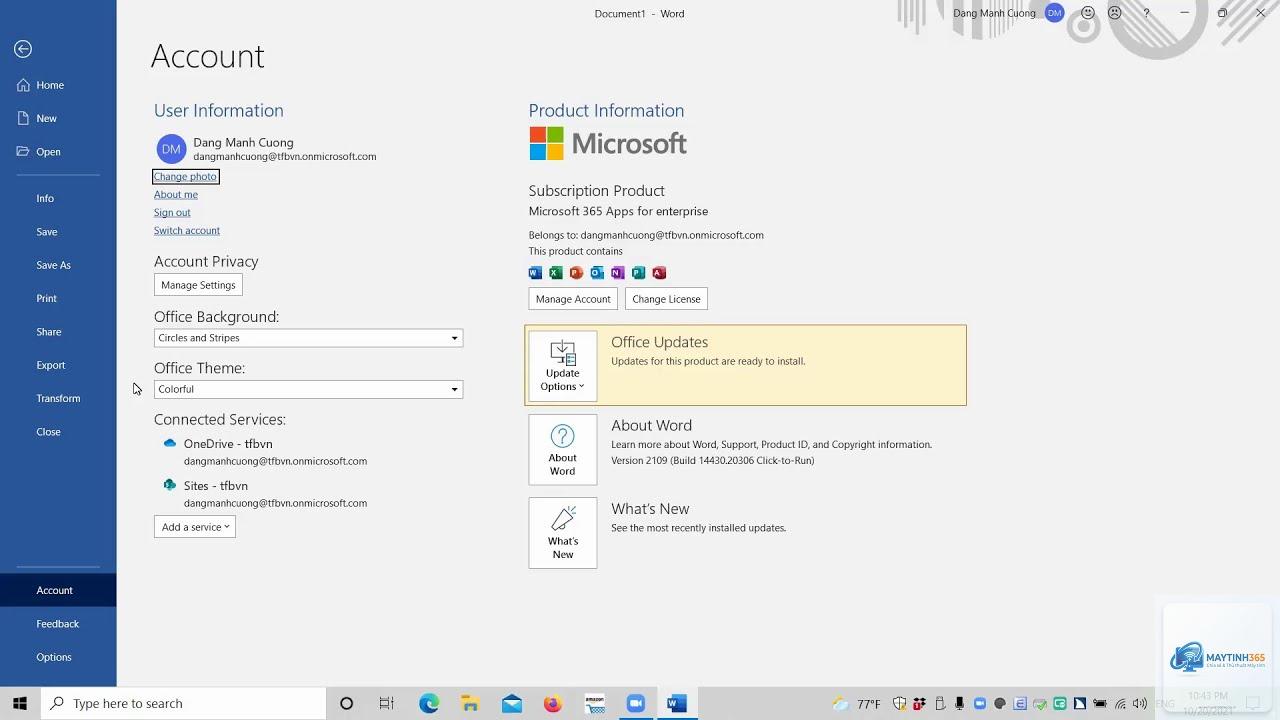Click the Manage Settings button
The width and height of the screenshot is (1280, 720).
coord(198,285)
